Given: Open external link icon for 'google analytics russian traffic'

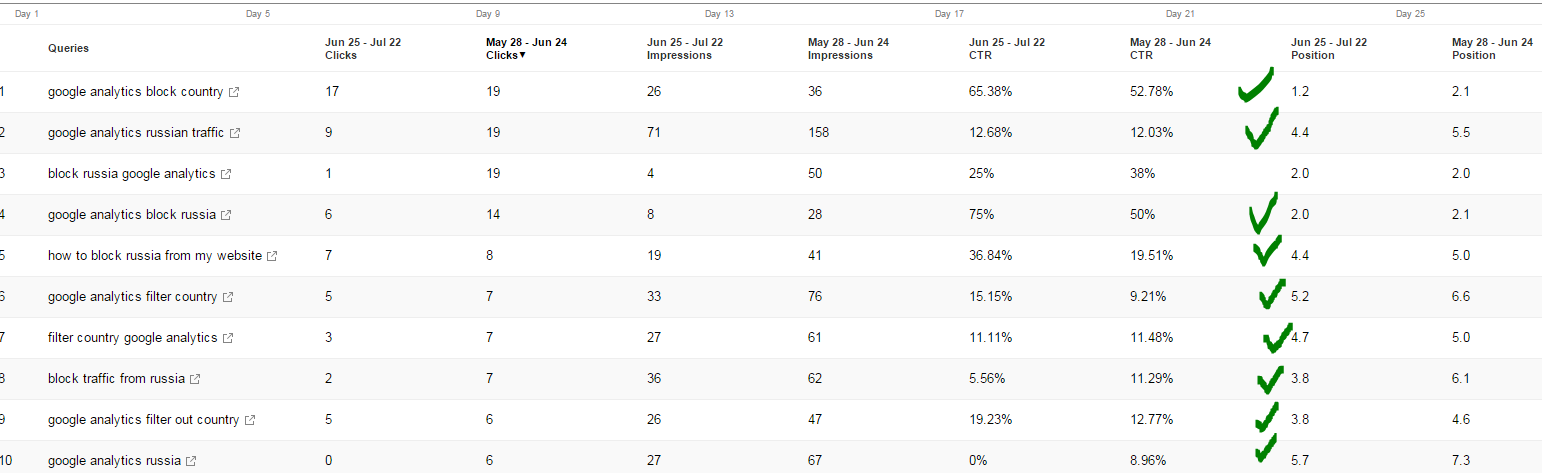Looking at the screenshot, I should coord(235,133).
